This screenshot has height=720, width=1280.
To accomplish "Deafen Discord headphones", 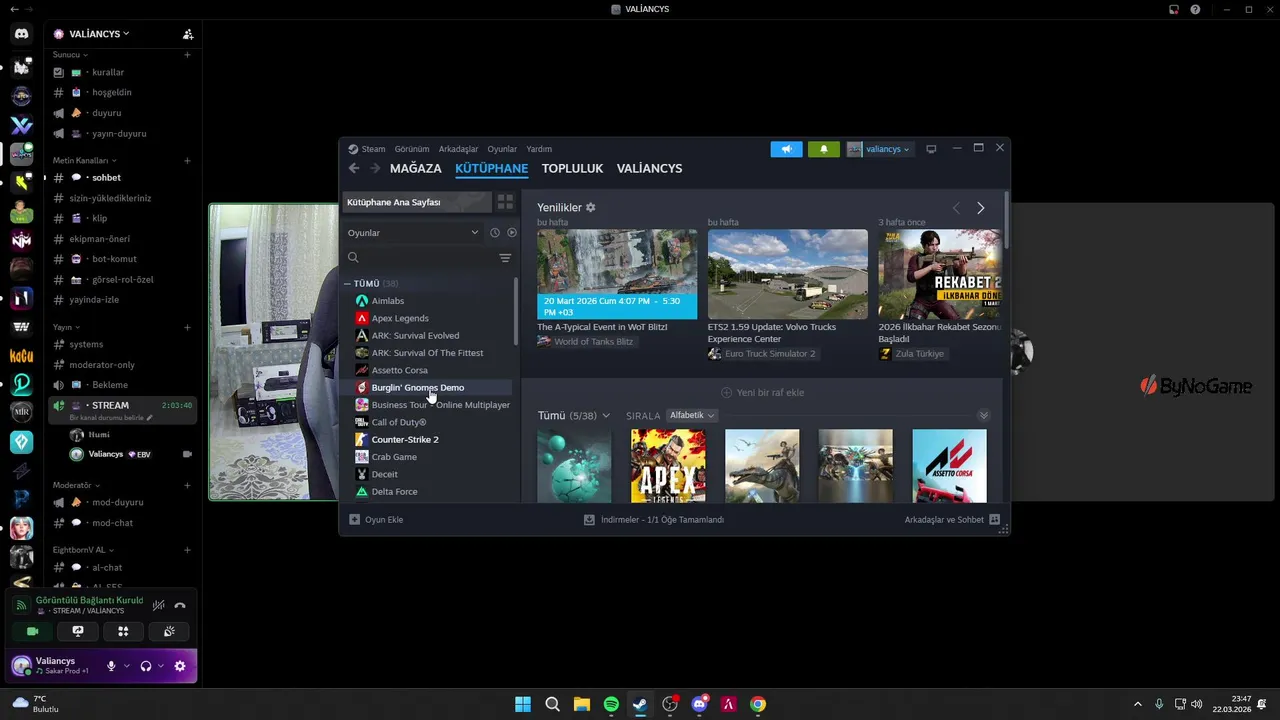I will coord(146,666).
